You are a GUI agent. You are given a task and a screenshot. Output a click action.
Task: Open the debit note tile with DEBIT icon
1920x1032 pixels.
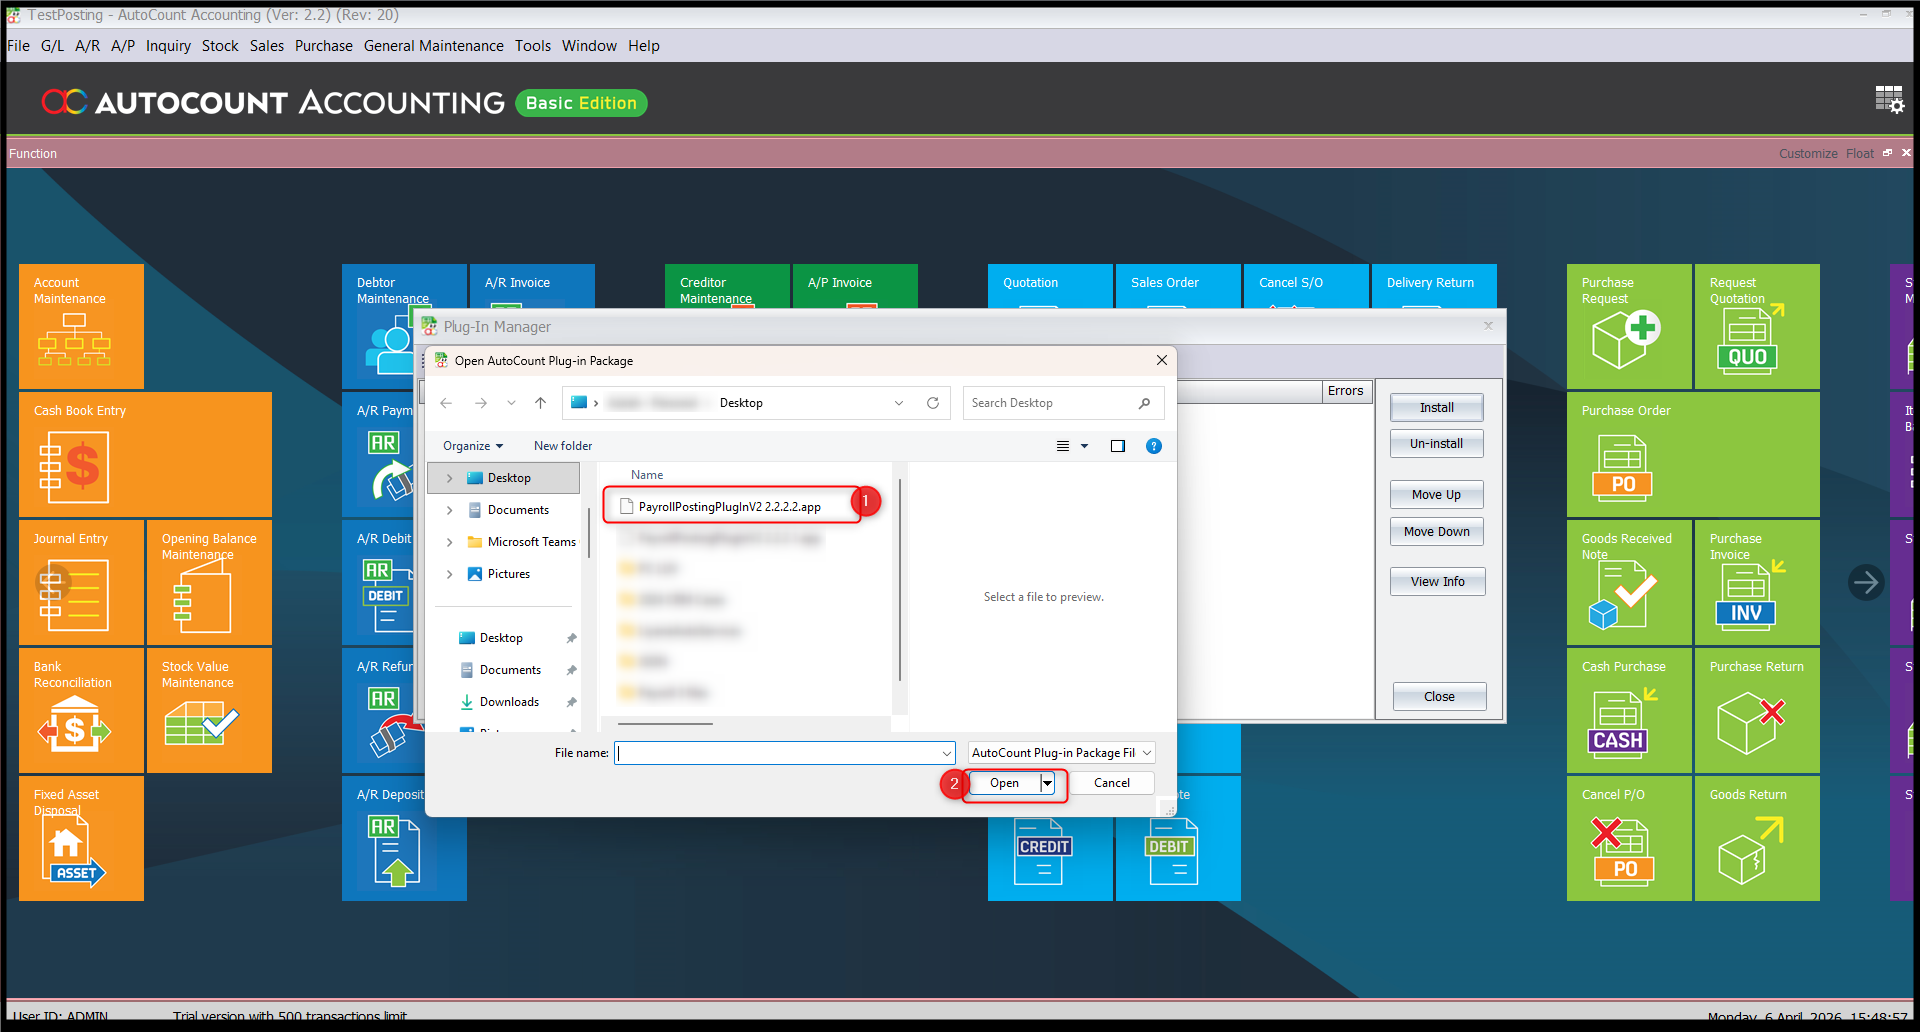(1178, 858)
